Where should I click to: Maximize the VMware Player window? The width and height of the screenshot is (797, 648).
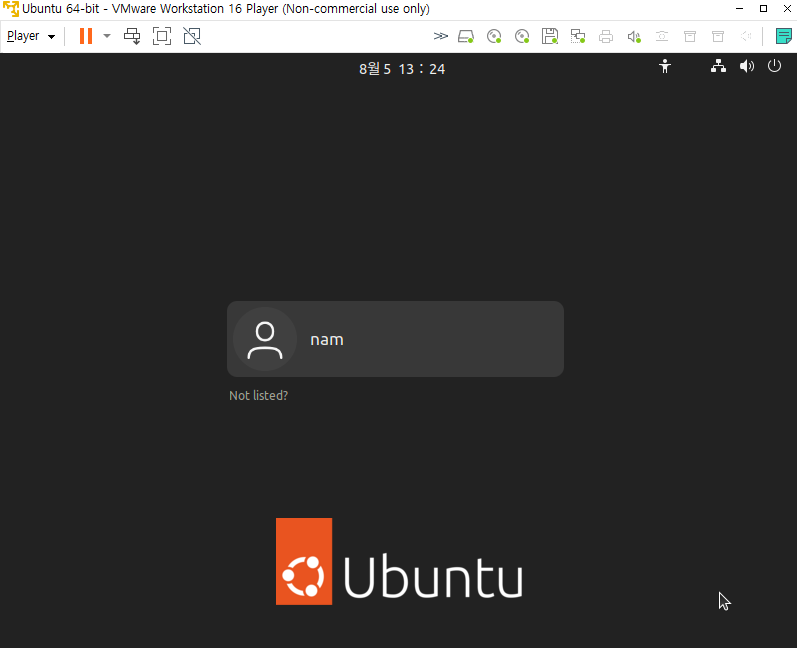(763, 9)
